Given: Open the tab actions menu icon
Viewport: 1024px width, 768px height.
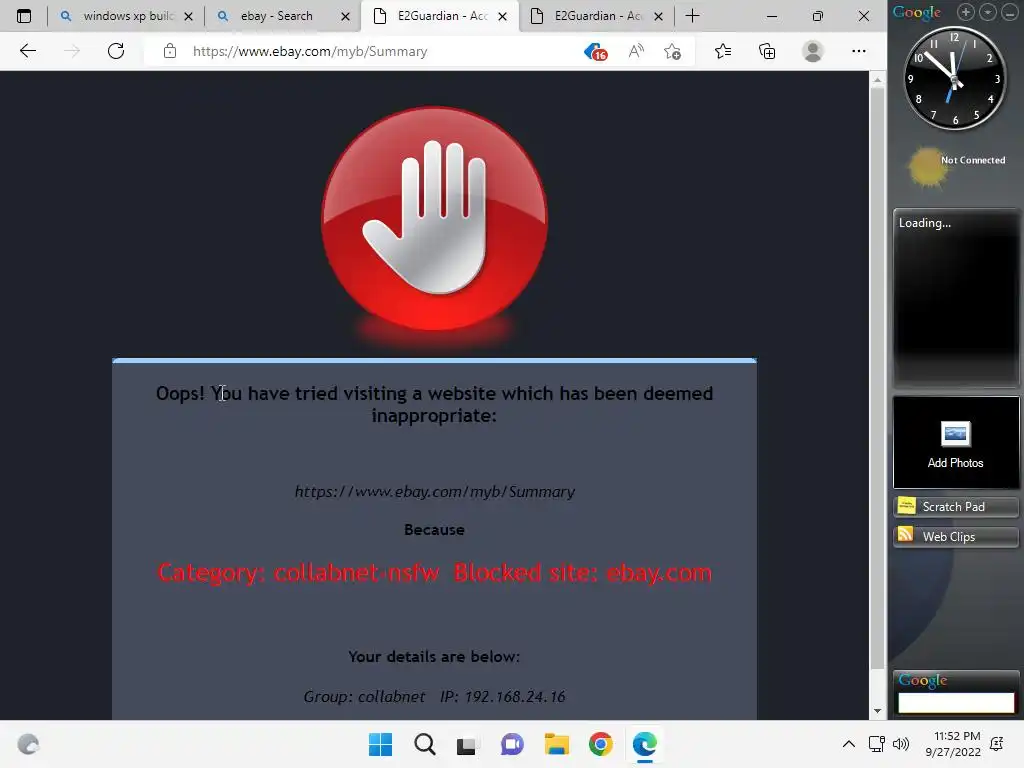Looking at the screenshot, I should pyautogui.click(x=24, y=16).
